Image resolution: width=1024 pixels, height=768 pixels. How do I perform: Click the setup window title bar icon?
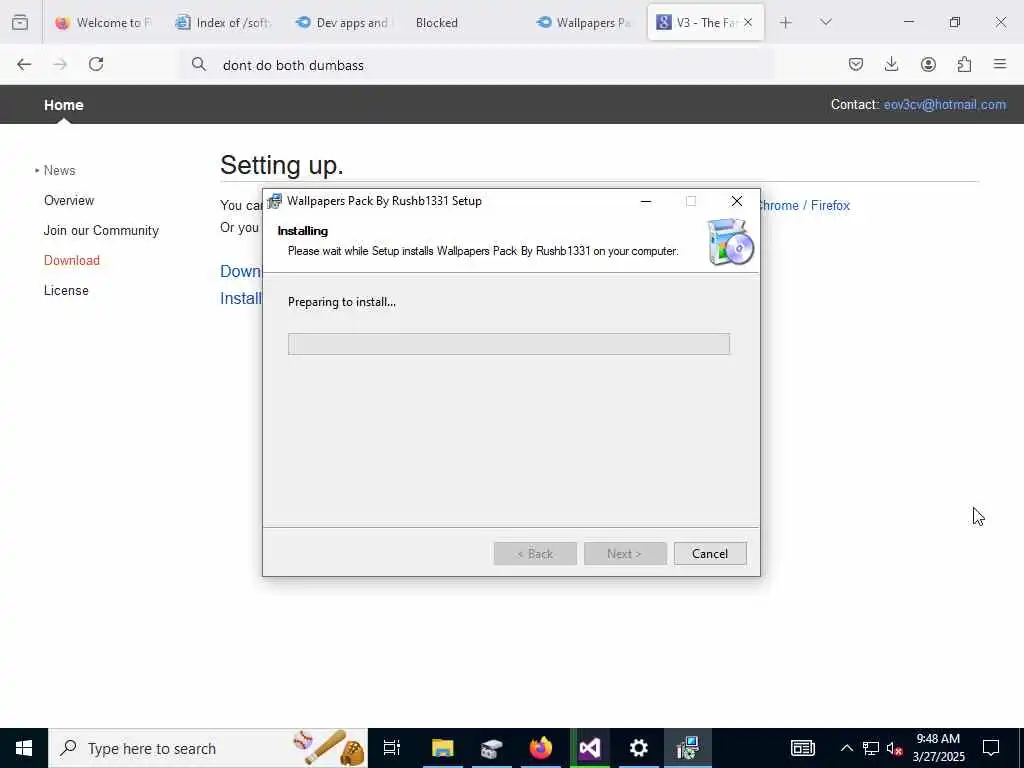tap(274, 201)
